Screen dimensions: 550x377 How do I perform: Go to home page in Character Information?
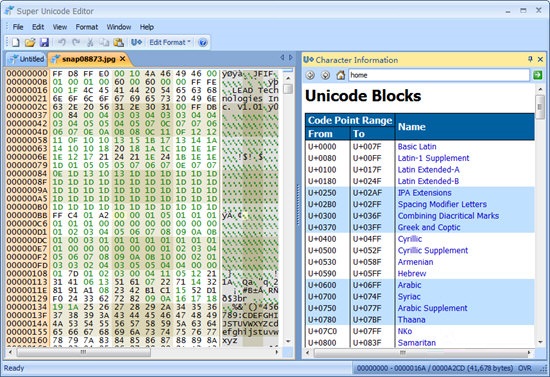pyautogui.click(x=340, y=75)
